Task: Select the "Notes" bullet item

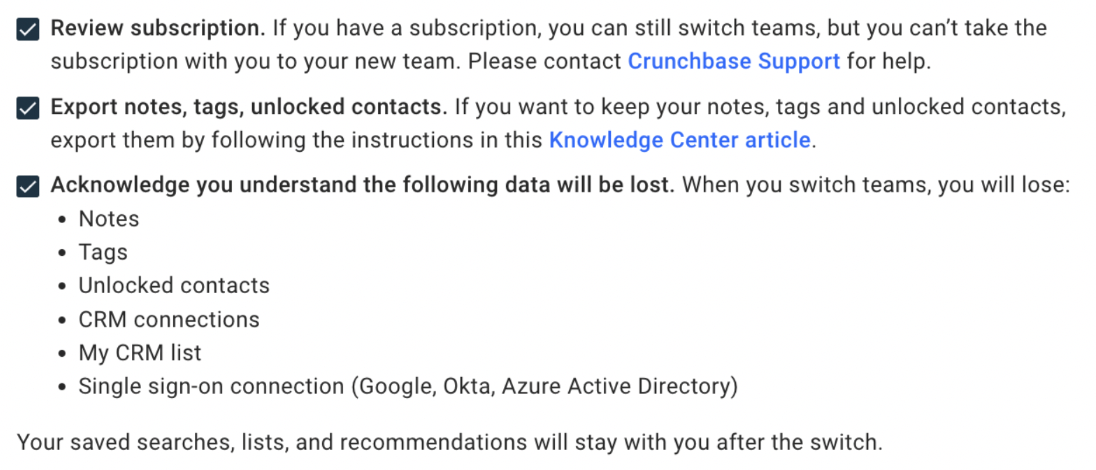Action: tap(109, 219)
